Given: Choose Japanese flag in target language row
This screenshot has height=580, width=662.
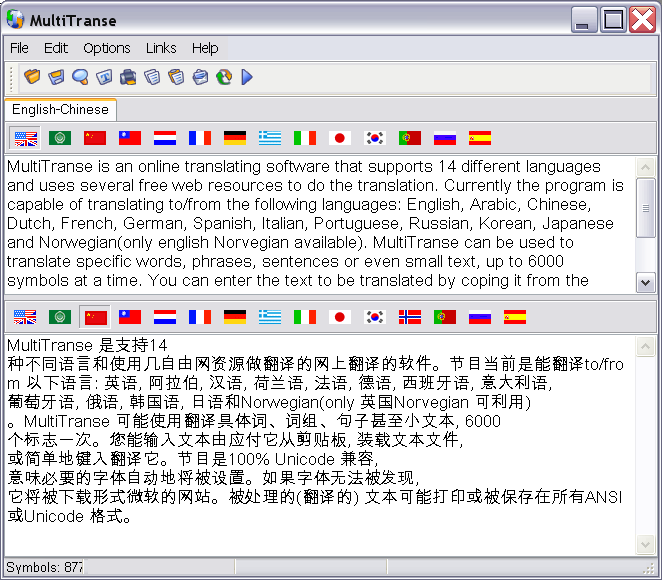Looking at the screenshot, I should [x=340, y=317].
